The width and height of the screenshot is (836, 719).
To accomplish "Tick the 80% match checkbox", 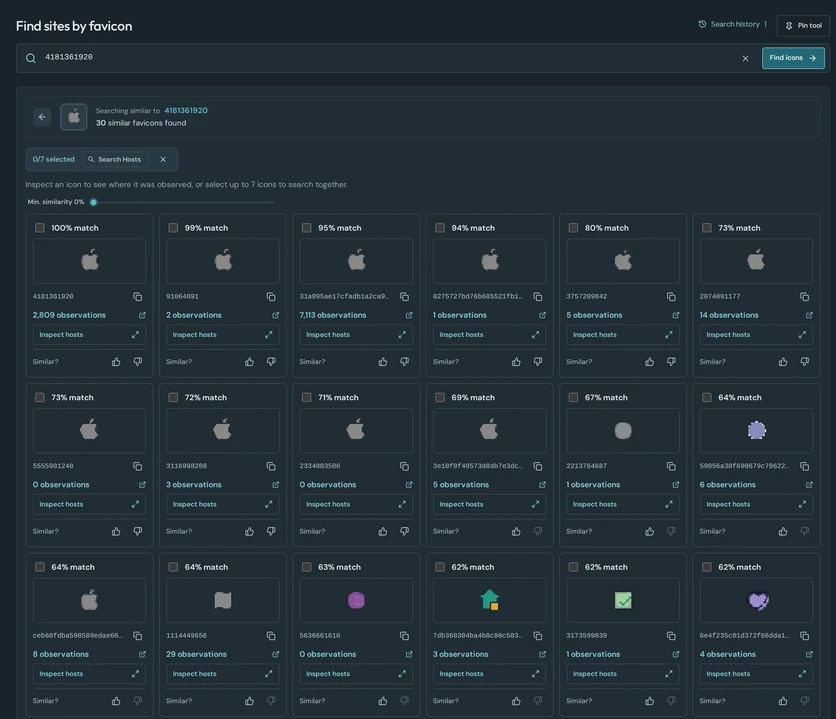I will click(x=573, y=228).
